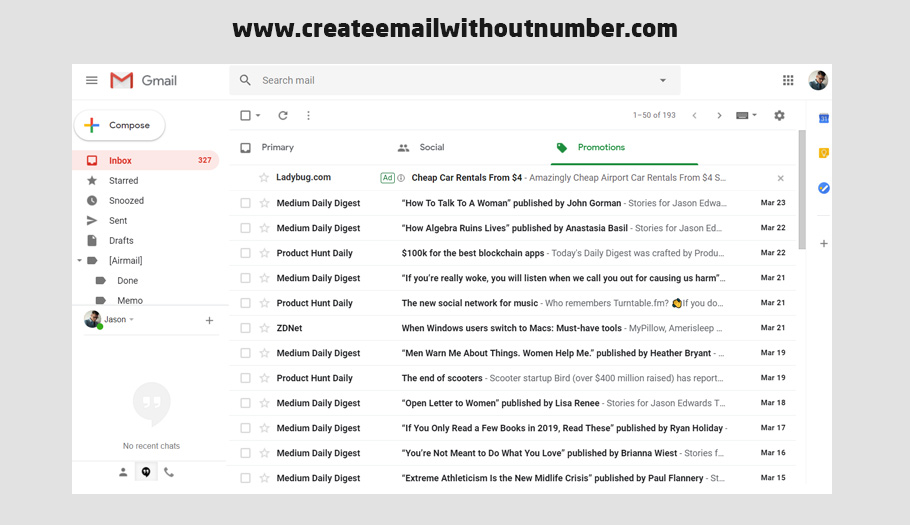Open the Extreme Athleticism email

pyautogui.click(x=513, y=478)
